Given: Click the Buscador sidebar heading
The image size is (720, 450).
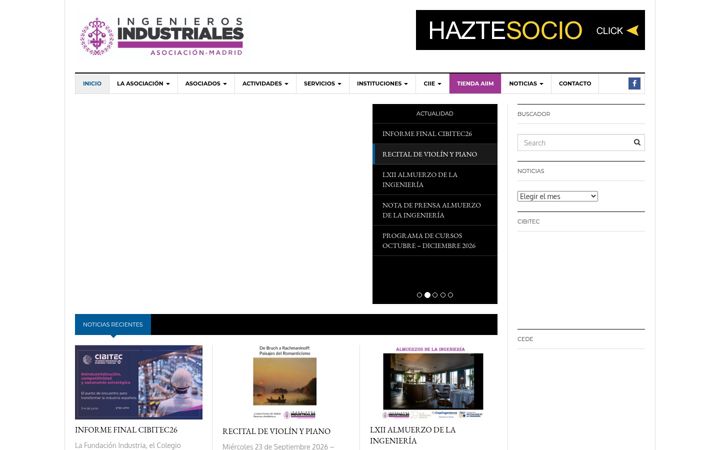Looking at the screenshot, I should [x=534, y=114].
